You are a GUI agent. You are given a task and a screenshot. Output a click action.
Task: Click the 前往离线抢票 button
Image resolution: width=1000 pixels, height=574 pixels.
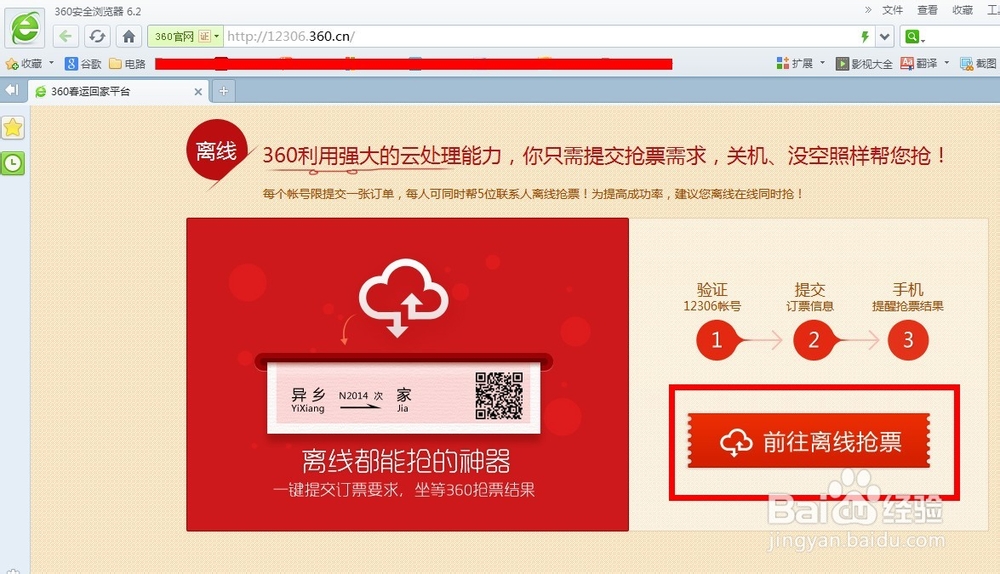point(809,441)
